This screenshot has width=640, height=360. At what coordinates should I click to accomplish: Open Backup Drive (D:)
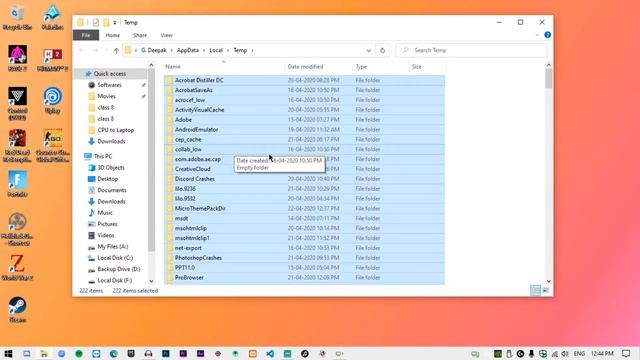(118, 269)
